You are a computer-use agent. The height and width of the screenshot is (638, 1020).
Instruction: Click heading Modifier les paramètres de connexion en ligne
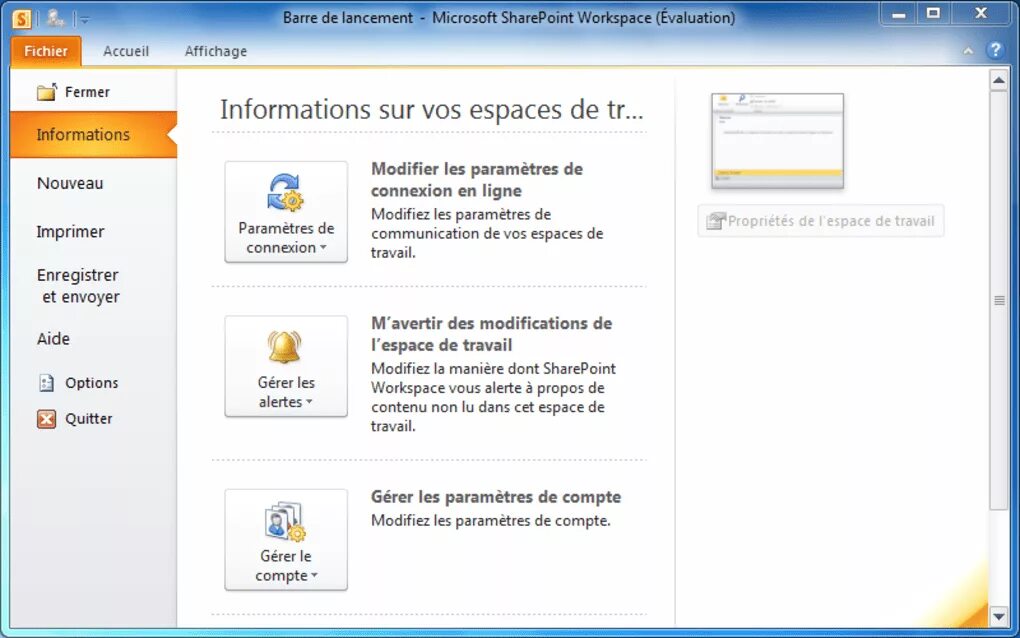click(x=477, y=179)
